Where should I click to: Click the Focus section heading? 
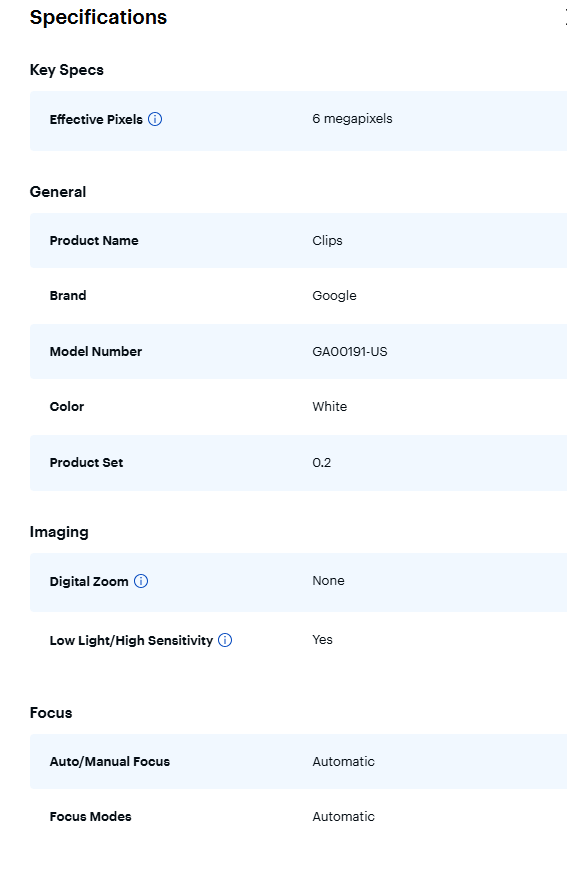point(51,713)
